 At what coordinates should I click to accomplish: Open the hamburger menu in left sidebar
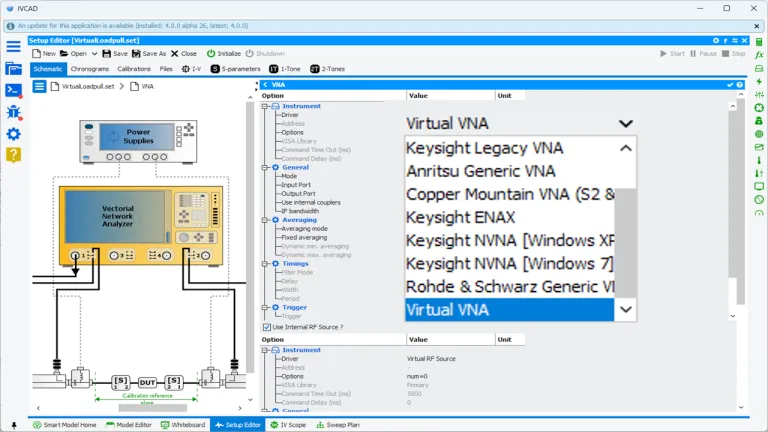[x=13, y=47]
